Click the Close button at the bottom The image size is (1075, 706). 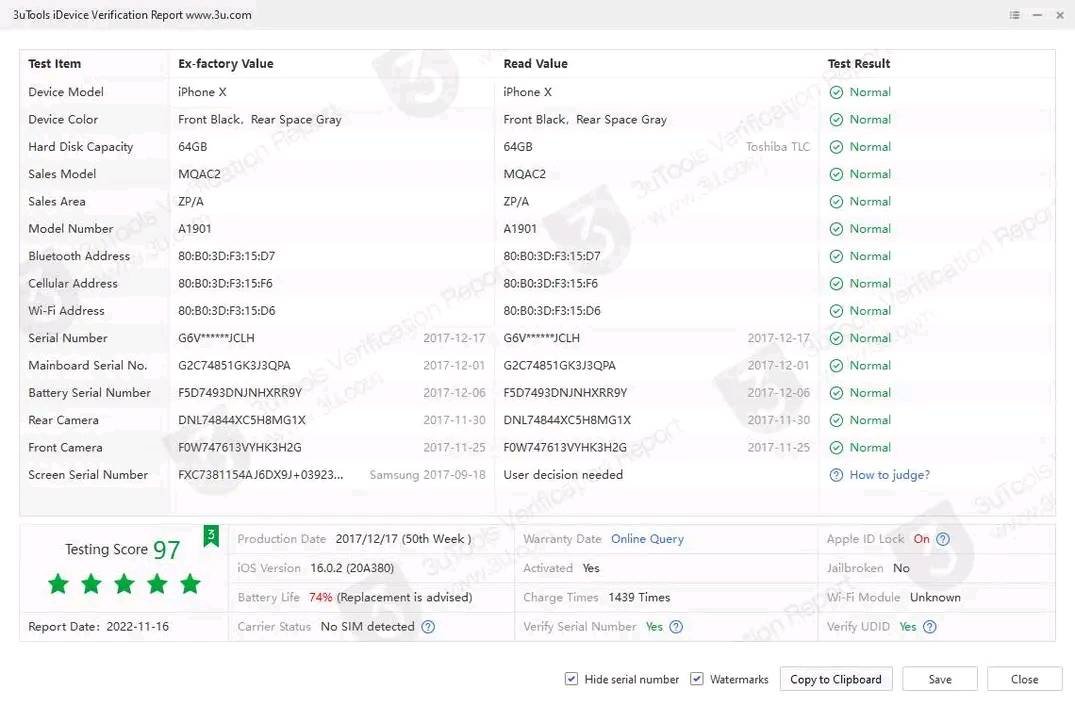(x=1024, y=679)
